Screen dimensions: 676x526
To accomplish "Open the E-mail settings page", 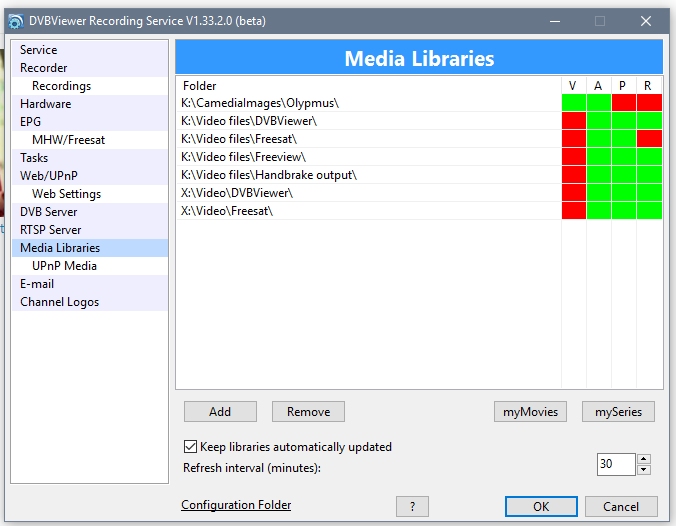I will (x=90, y=284).
